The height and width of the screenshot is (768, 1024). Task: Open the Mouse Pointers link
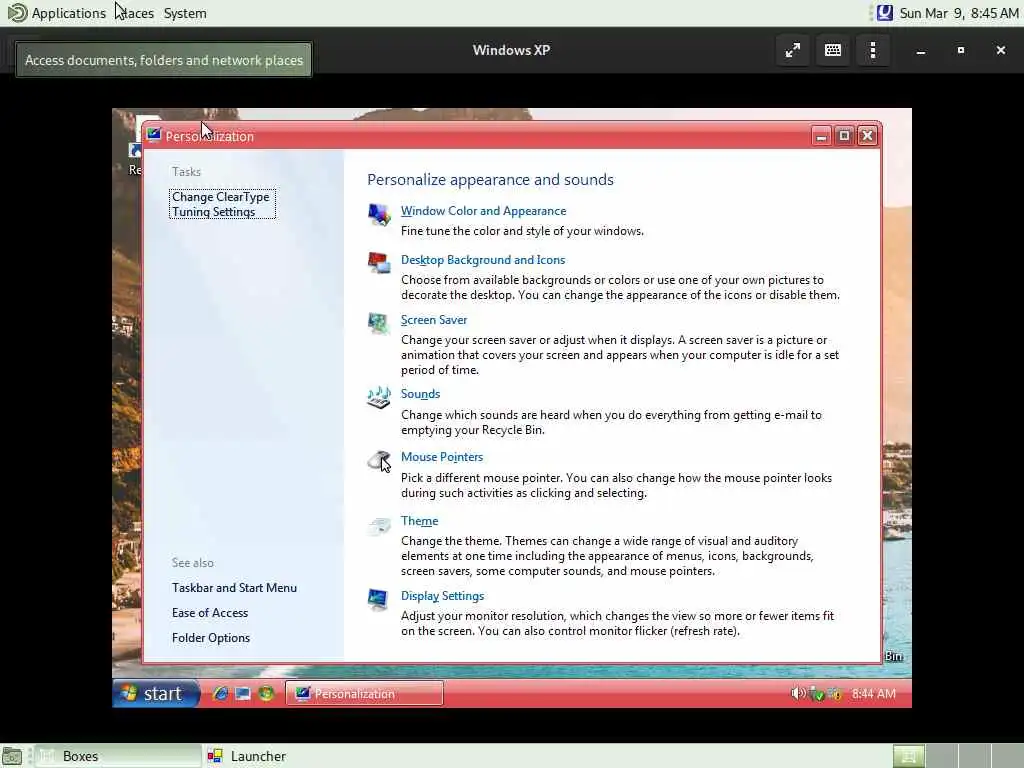tap(441, 457)
